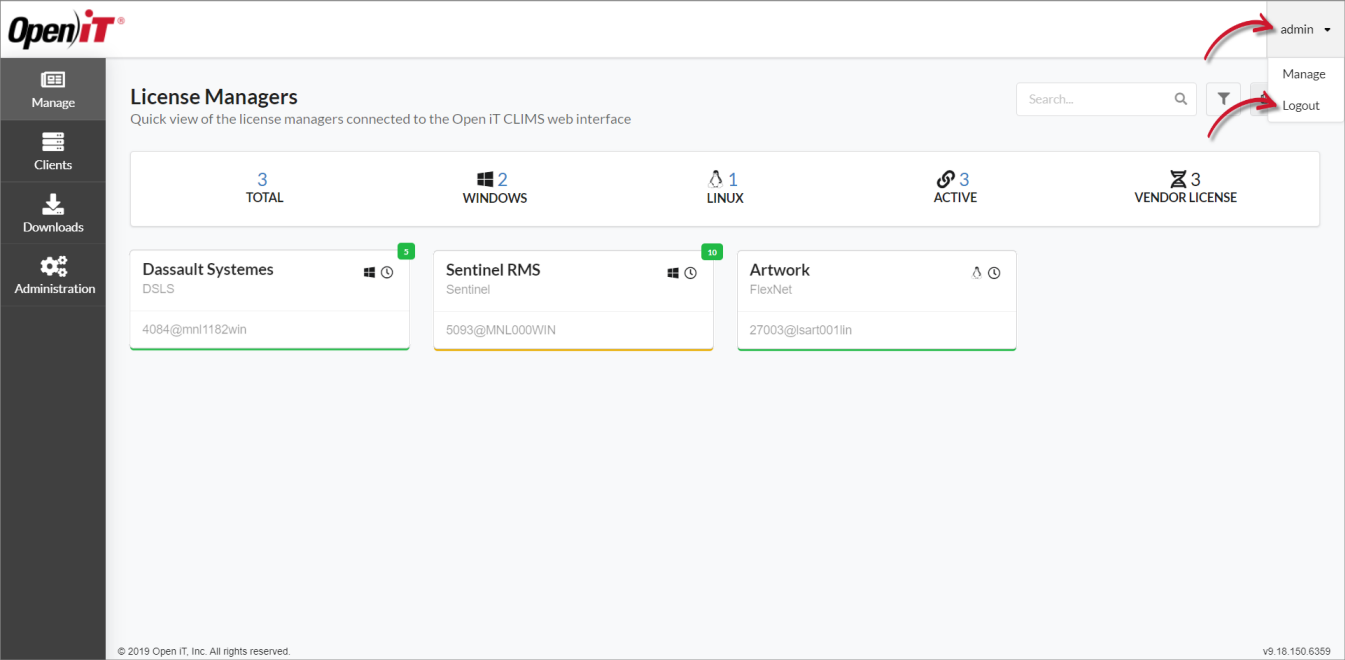The height and width of the screenshot is (660, 1345).
Task: Click the clock icon on Artwork card
Action: pos(994,273)
